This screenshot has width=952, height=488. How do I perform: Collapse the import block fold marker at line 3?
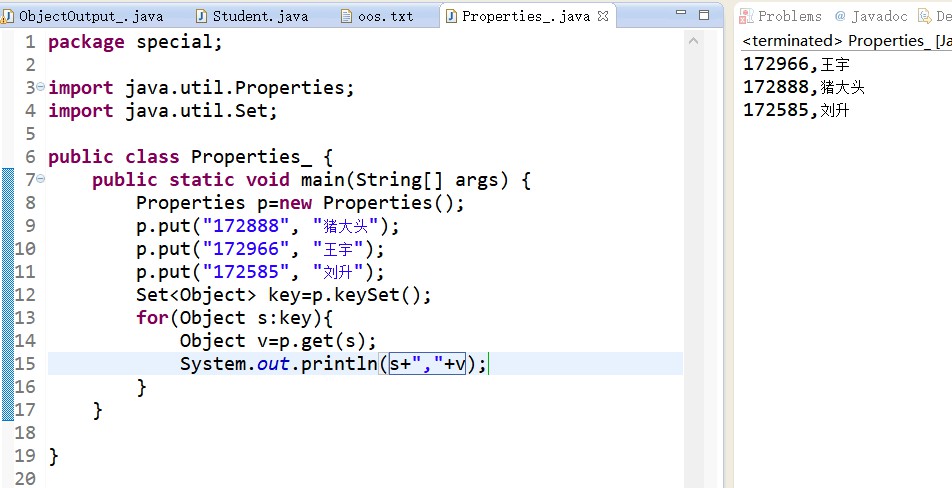[x=41, y=87]
